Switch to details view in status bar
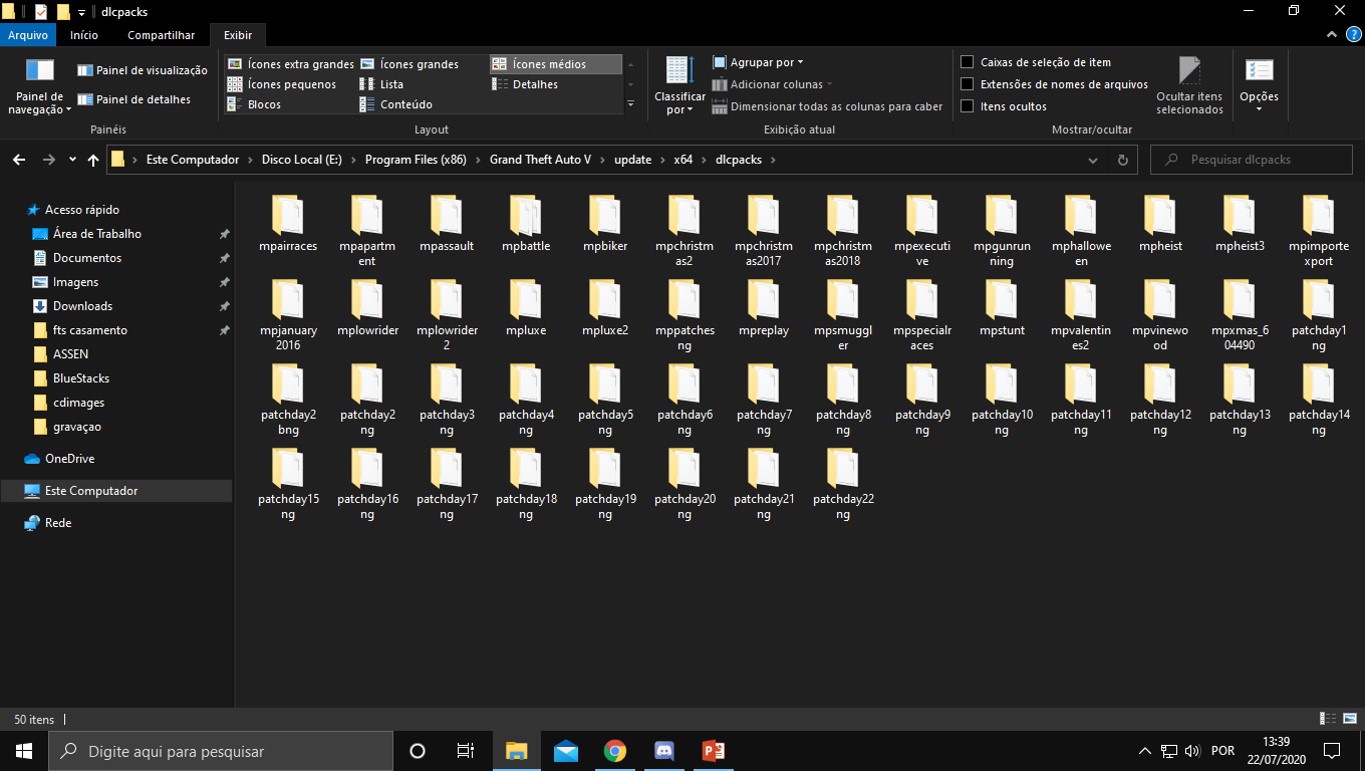 (1328, 718)
